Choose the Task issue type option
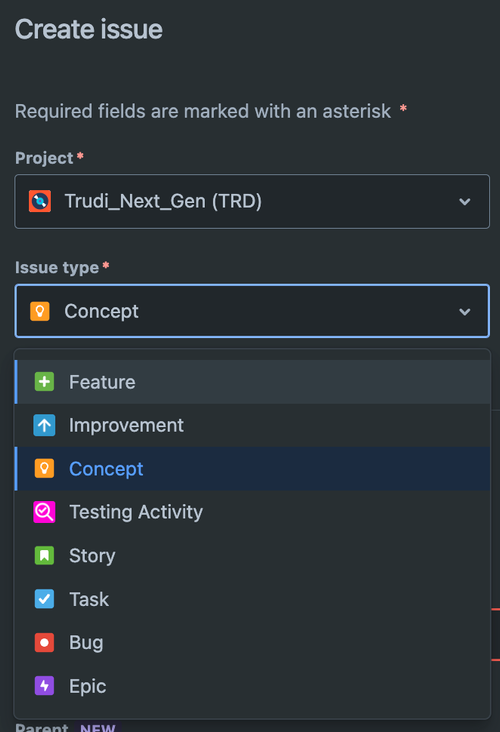 [252, 599]
